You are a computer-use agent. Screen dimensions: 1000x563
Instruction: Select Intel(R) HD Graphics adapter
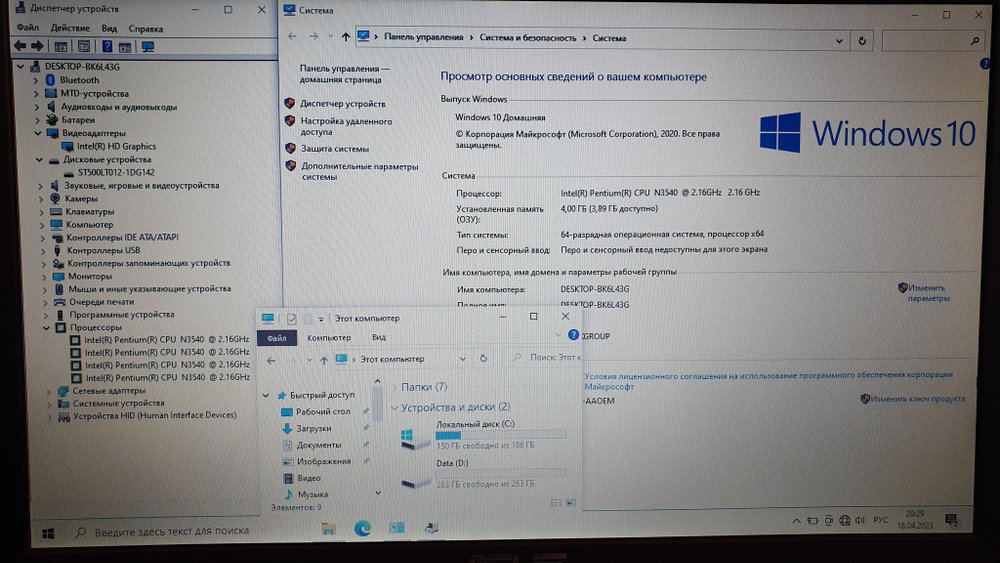tap(116, 146)
